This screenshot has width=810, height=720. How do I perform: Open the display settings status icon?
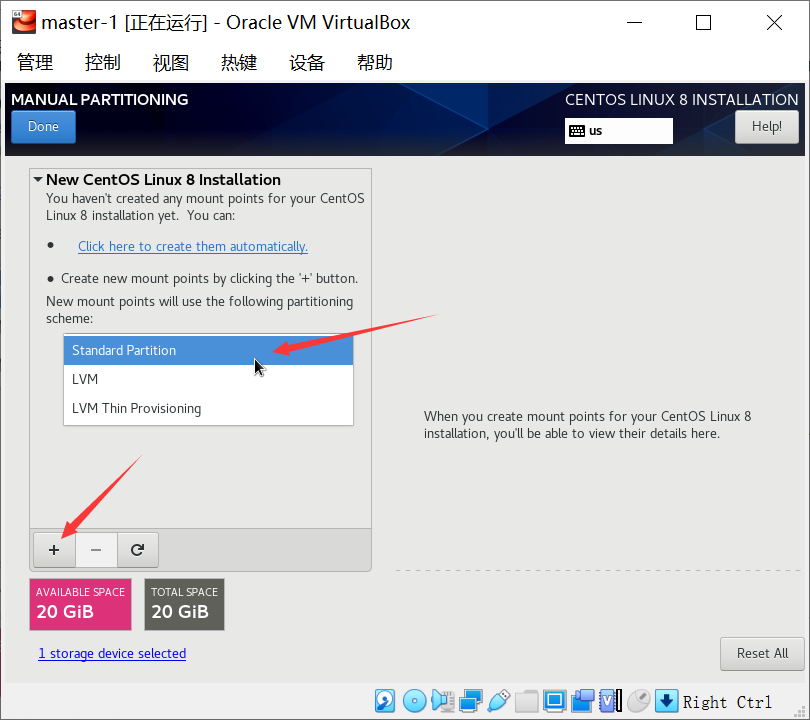(x=554, y=701)
